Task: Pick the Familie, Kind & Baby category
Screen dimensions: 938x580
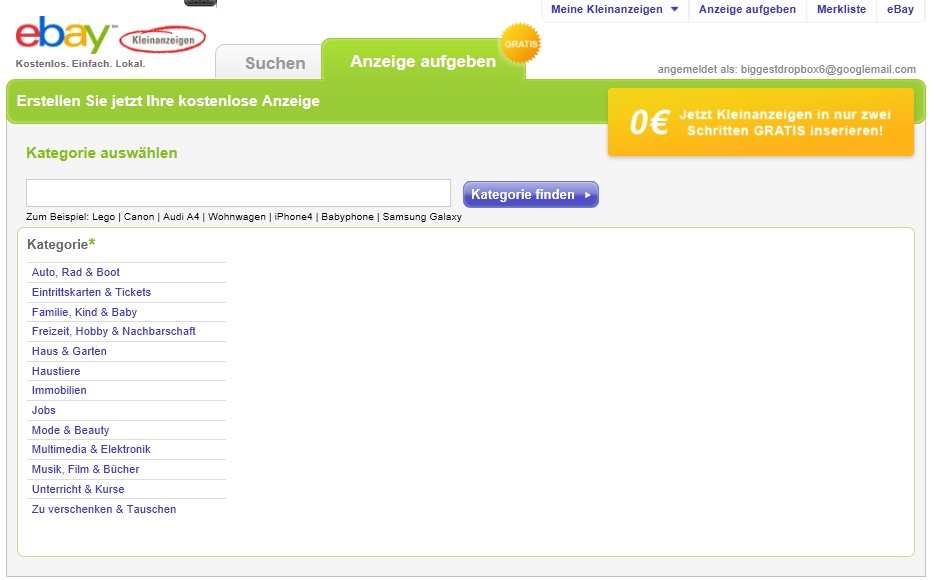Action: click(x=84, y=313)
